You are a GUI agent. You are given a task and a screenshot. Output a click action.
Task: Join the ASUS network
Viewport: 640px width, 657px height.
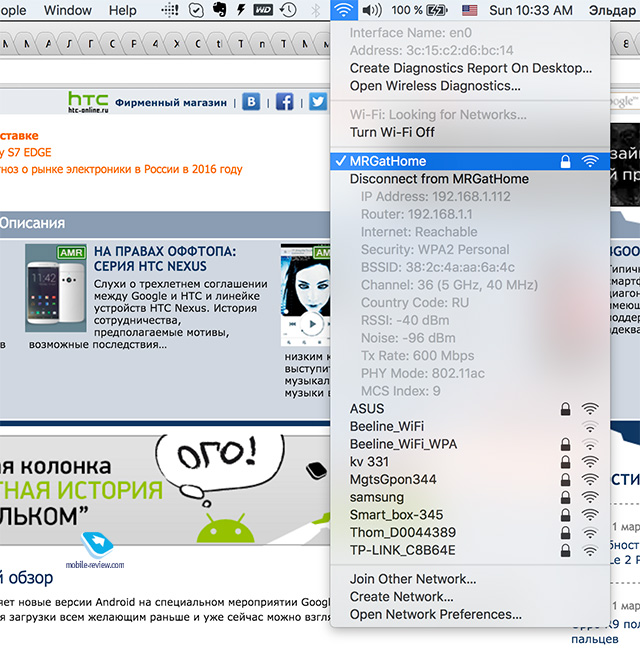[470, 409]
